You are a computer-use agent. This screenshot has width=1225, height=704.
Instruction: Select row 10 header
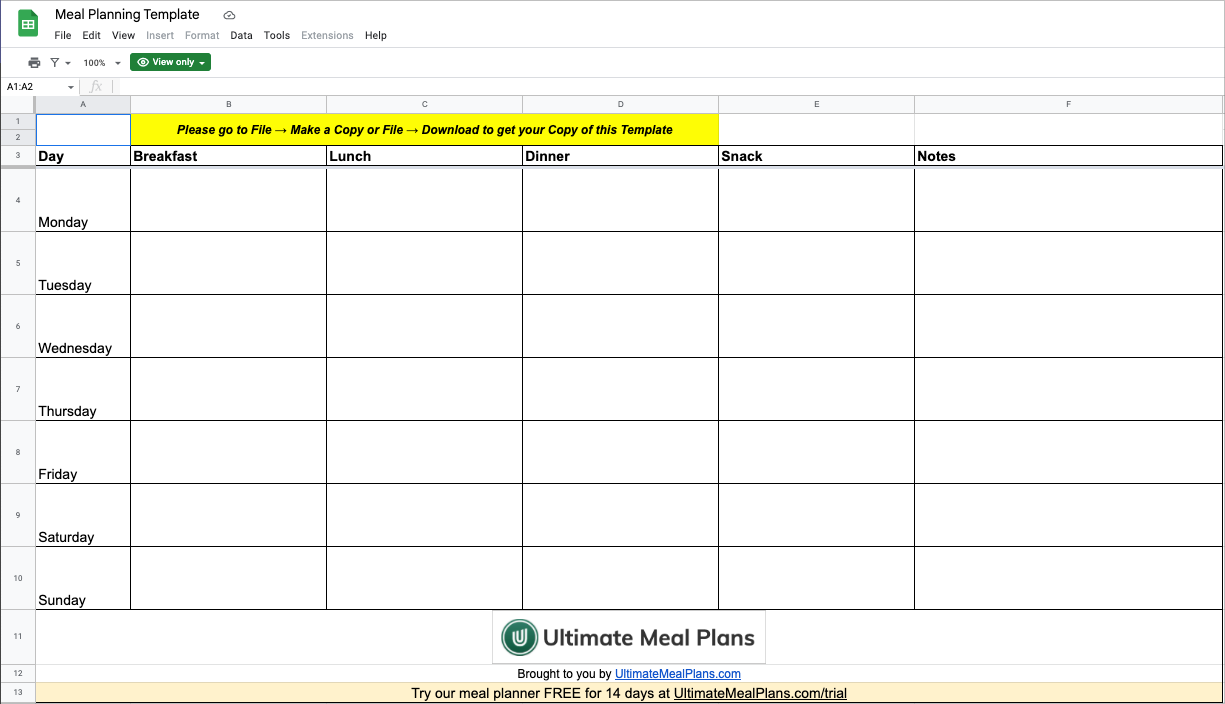click(18, 578)
